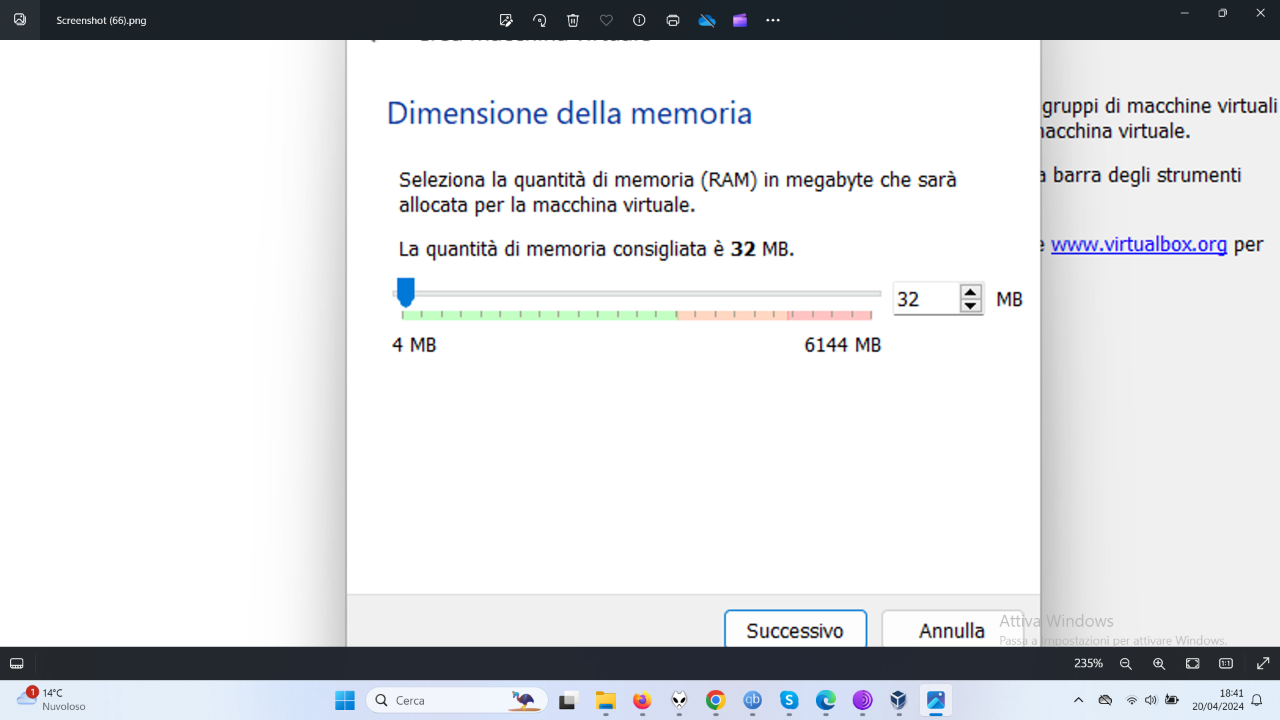Zoom in with the magnifier plus icon
The width and height of the screenshot is (1280, 720).
[1159, 664]
